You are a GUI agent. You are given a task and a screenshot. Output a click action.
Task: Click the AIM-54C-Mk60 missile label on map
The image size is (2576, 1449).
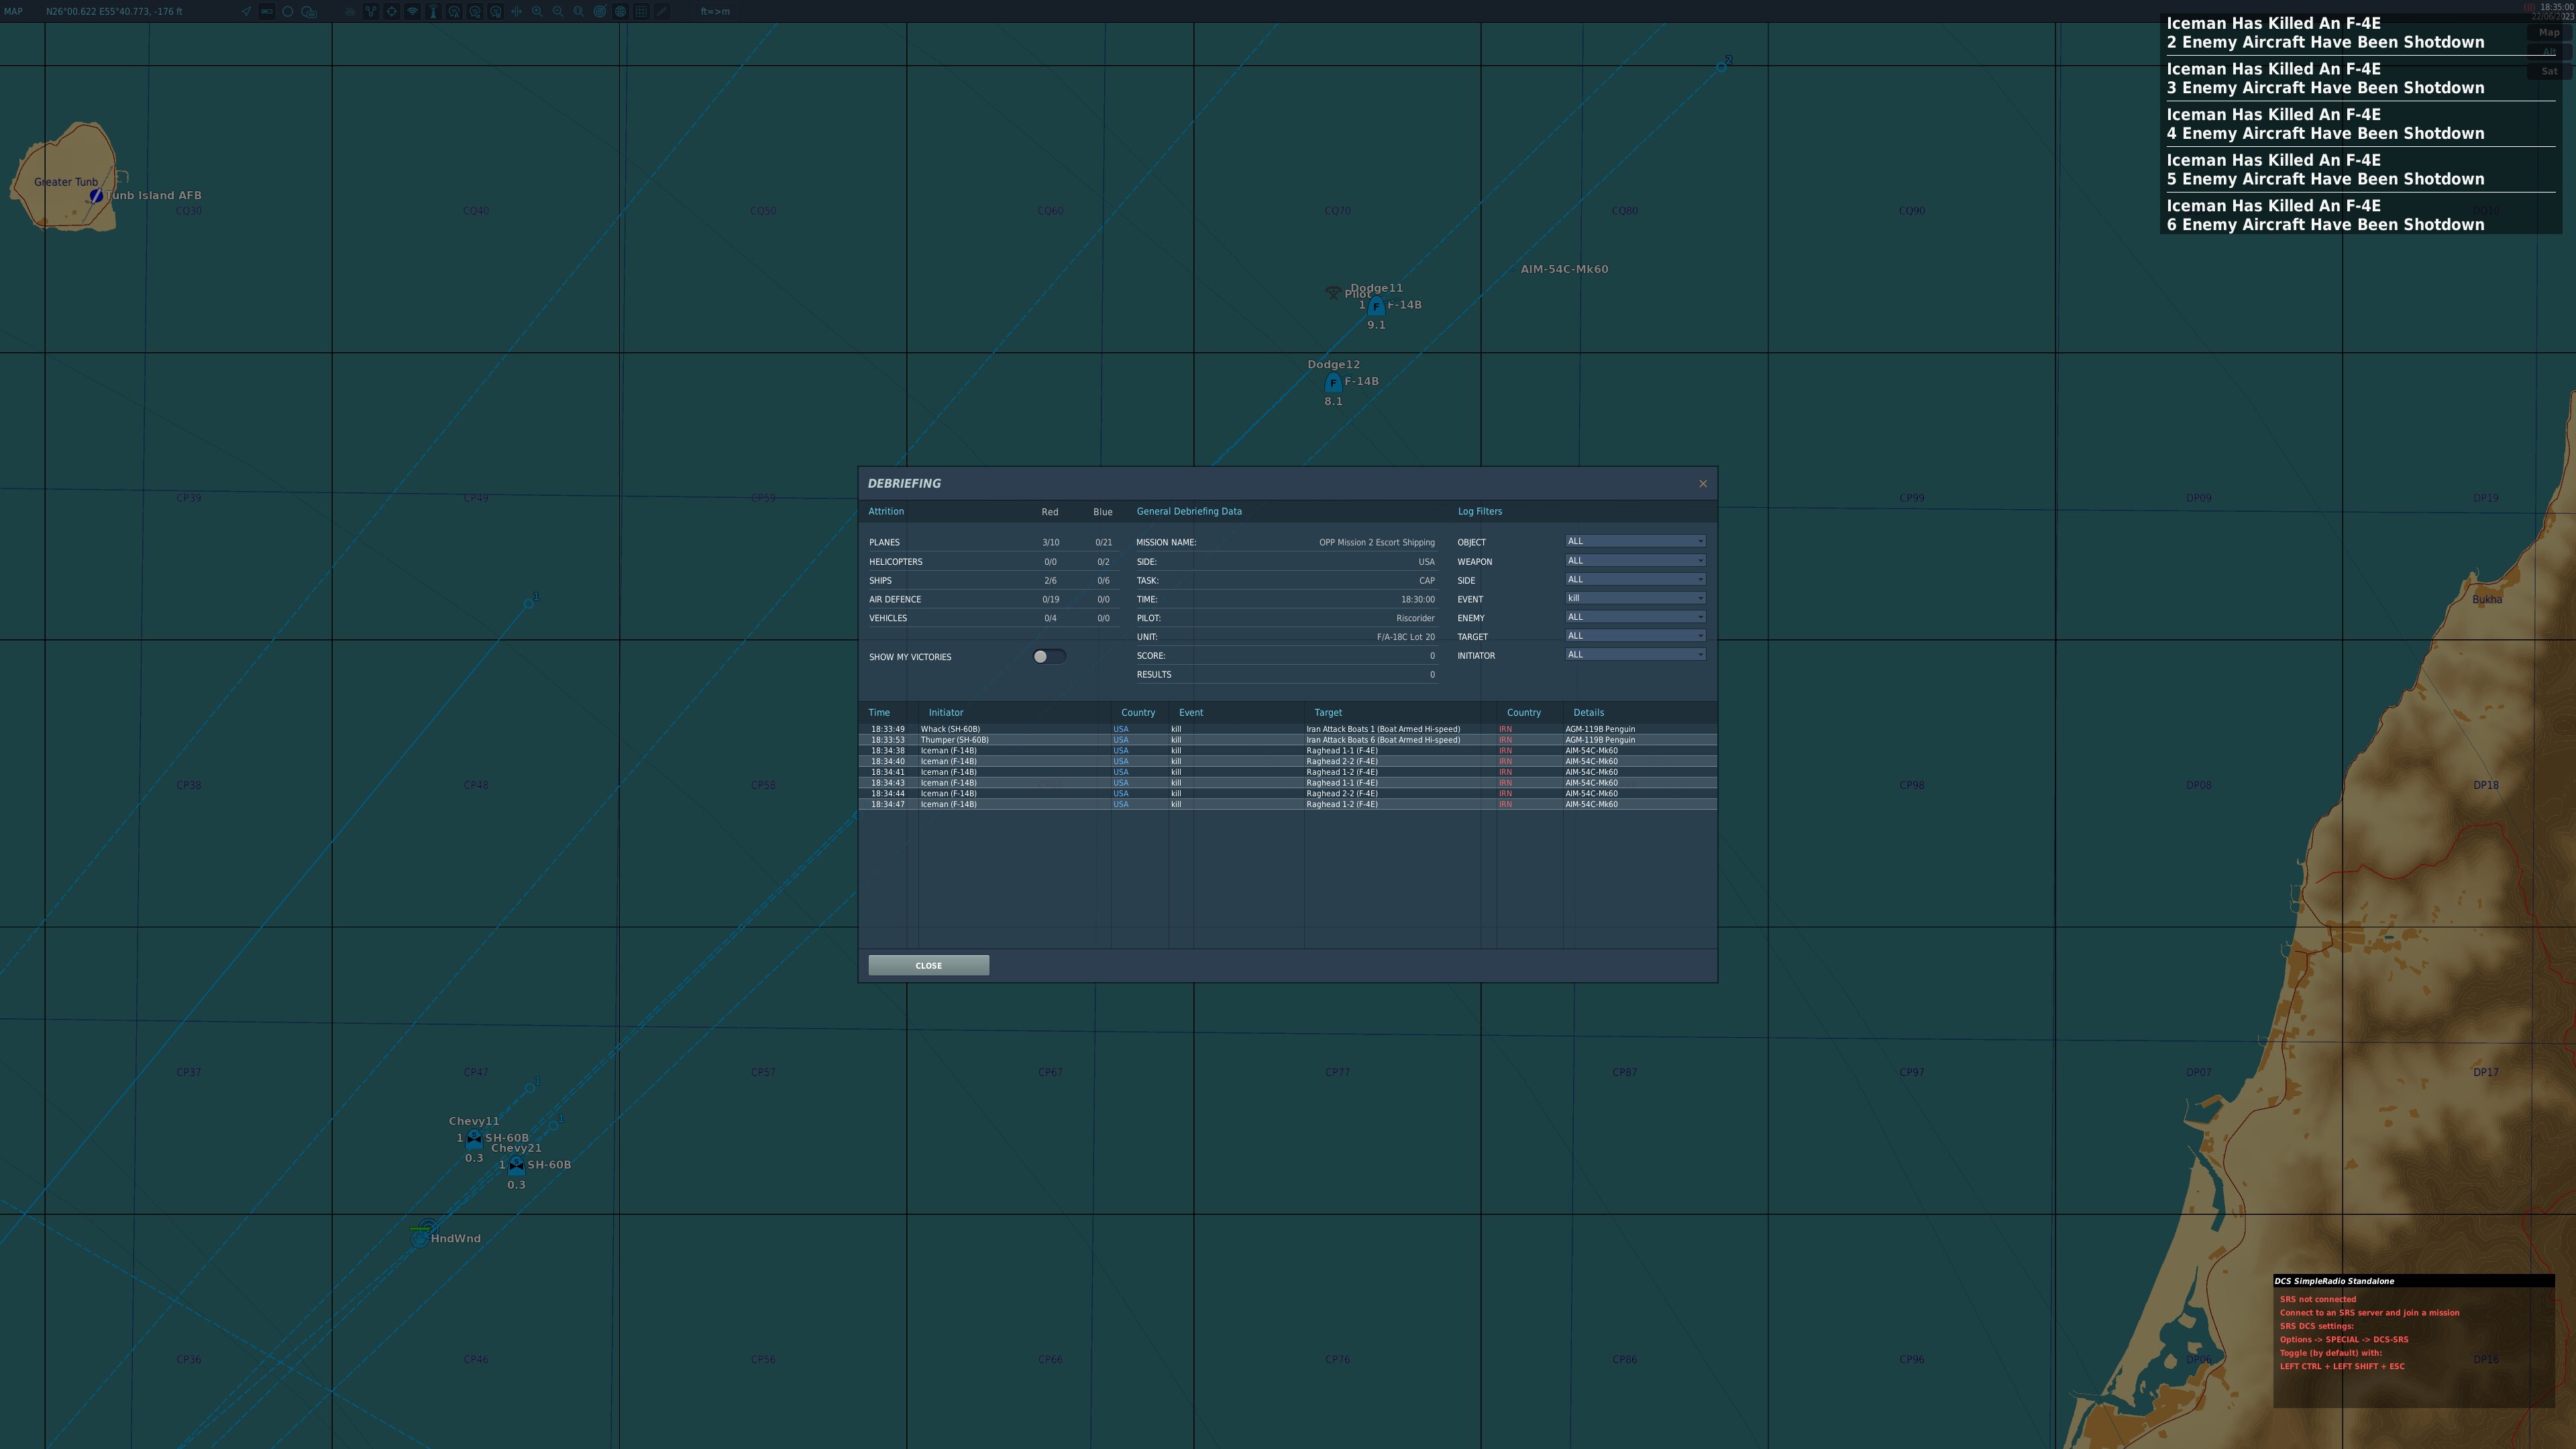[1564, 269]
